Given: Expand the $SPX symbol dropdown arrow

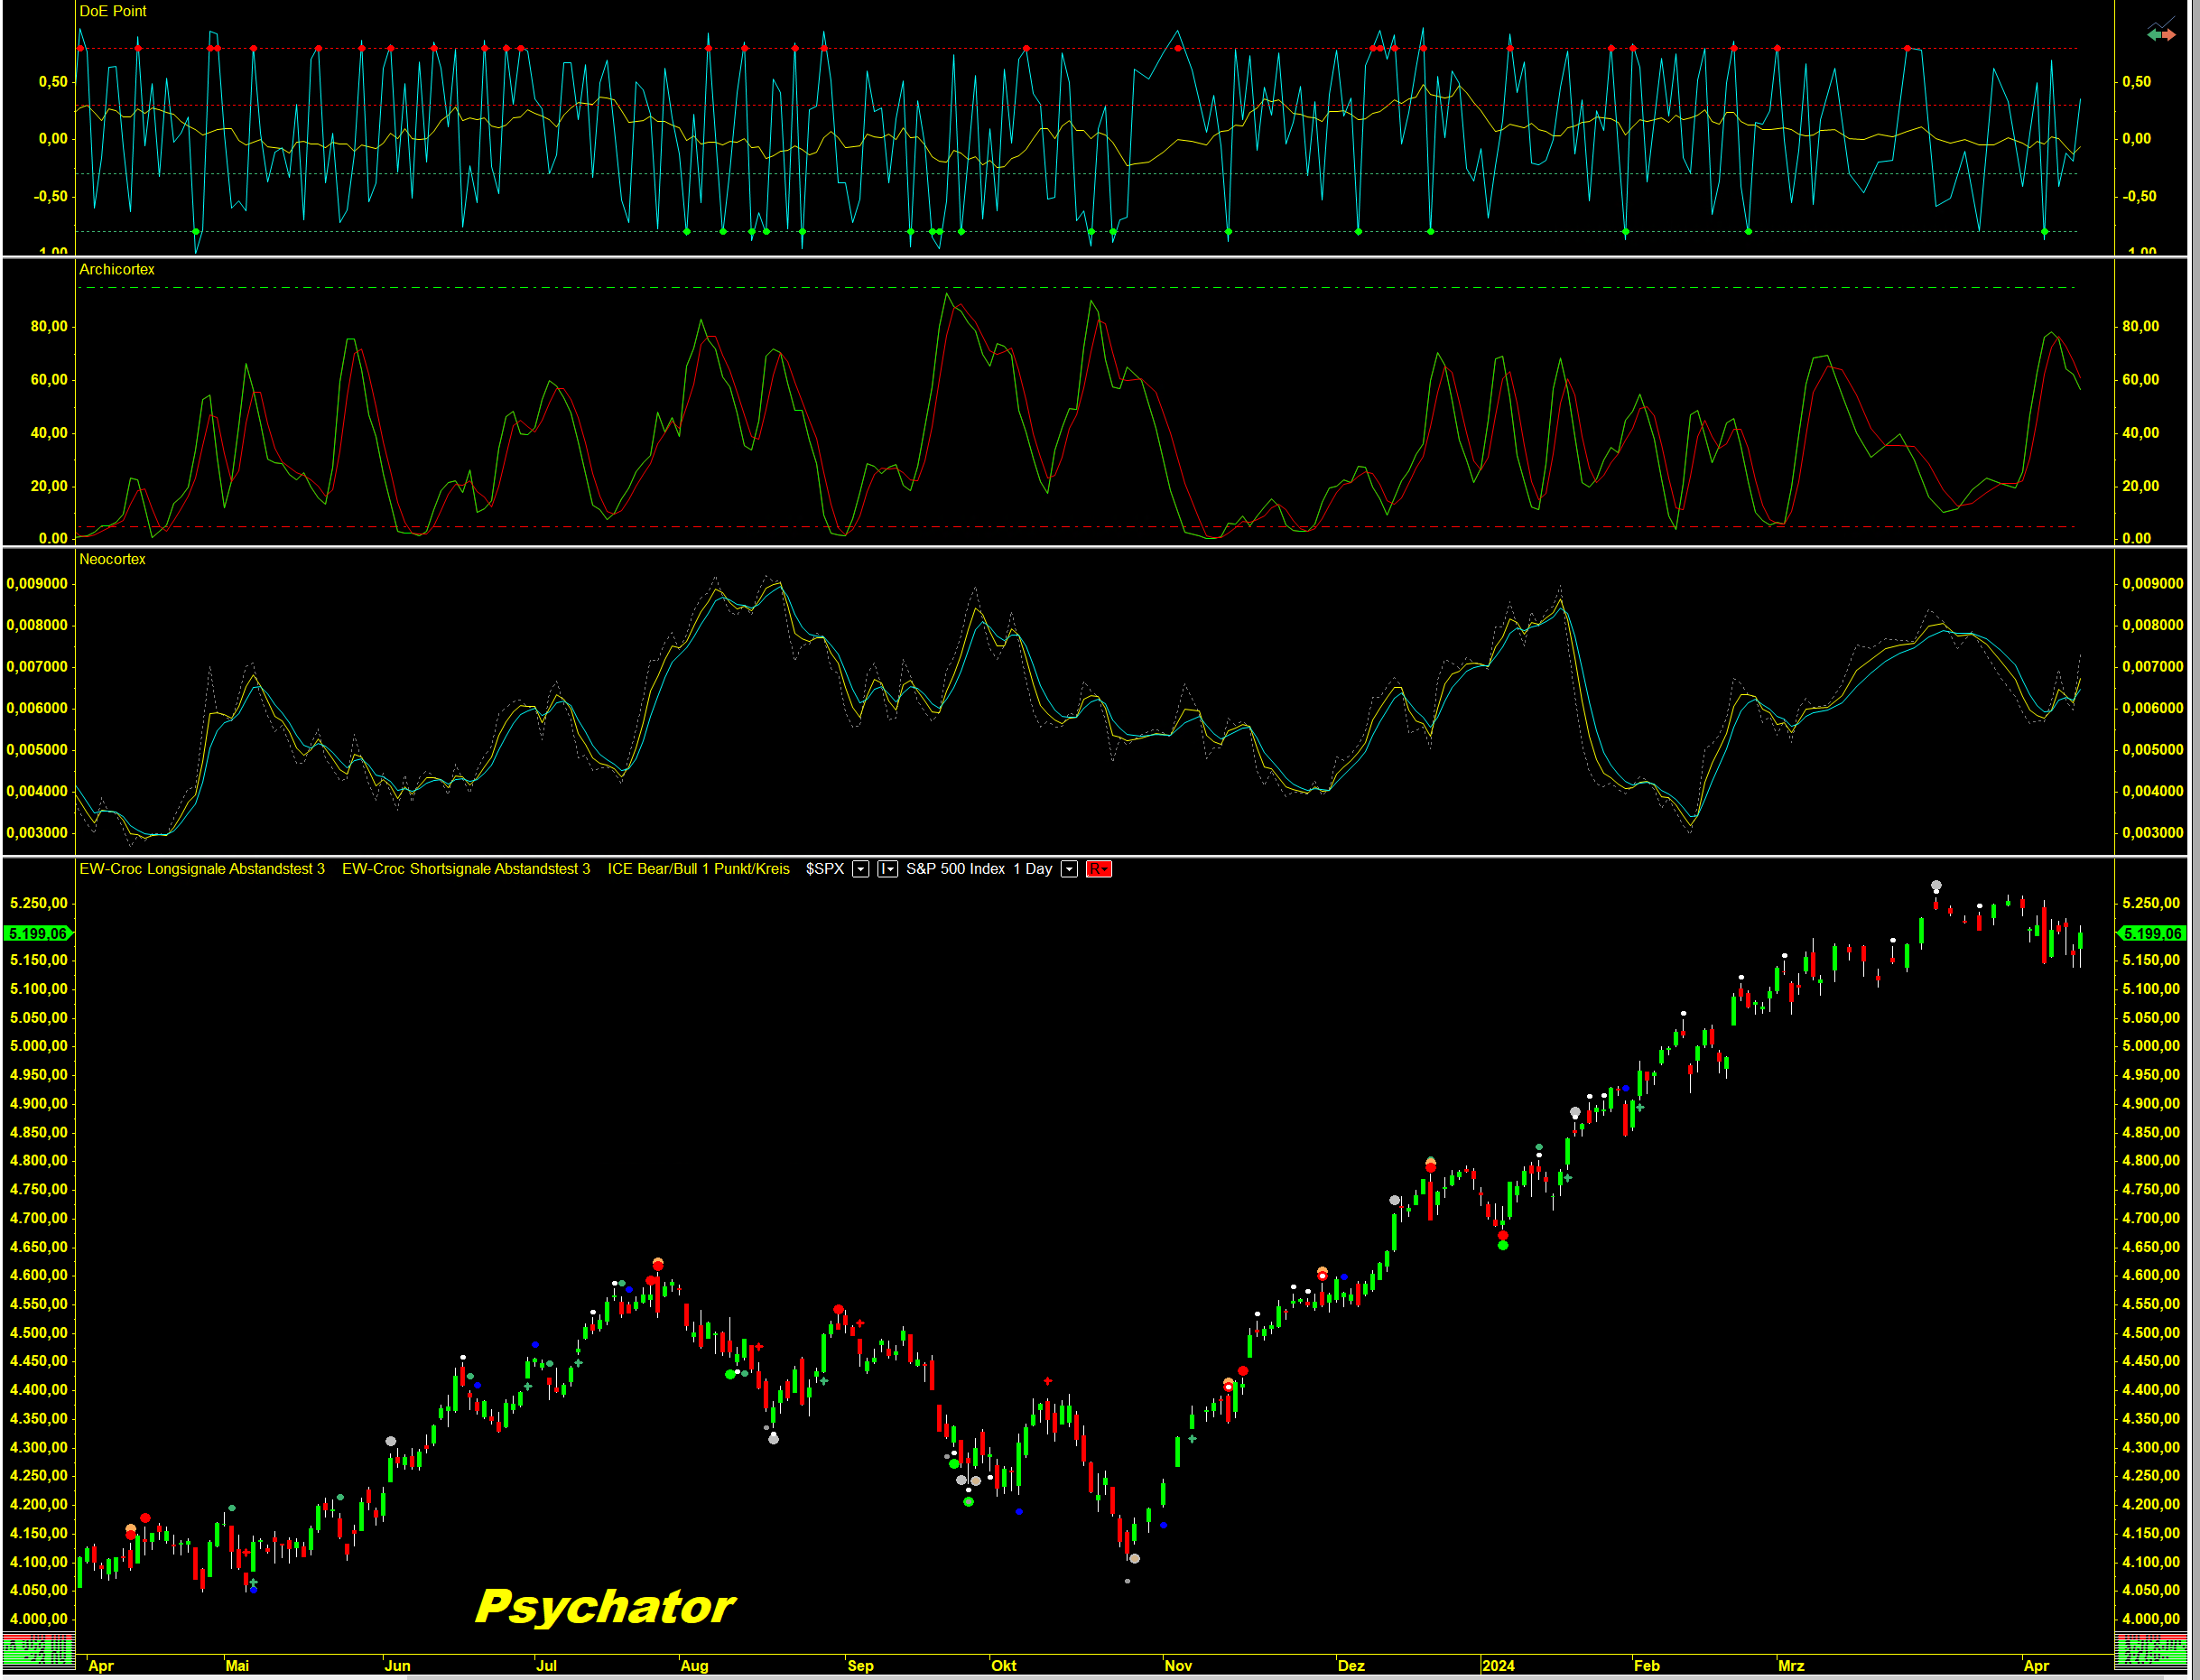Looking at the screenshot, I should [860, 869].
